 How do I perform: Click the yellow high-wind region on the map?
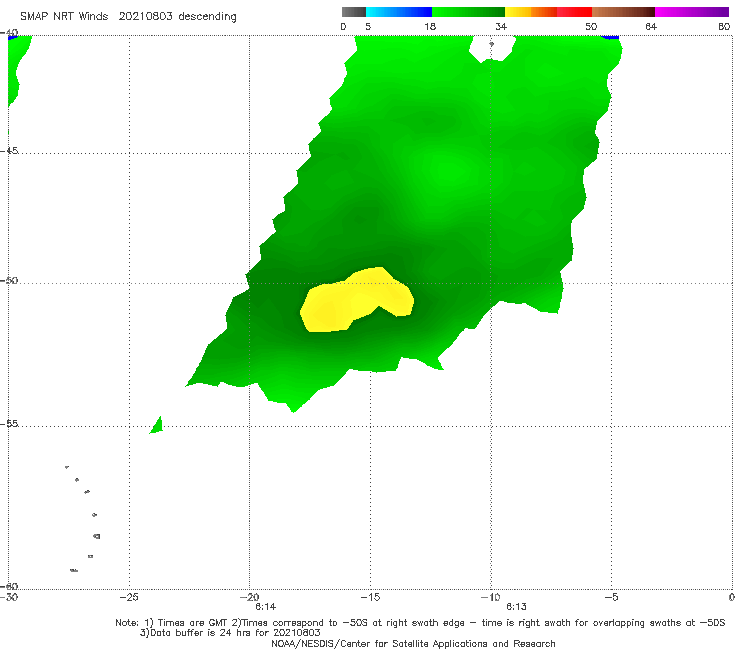[357, 300]
